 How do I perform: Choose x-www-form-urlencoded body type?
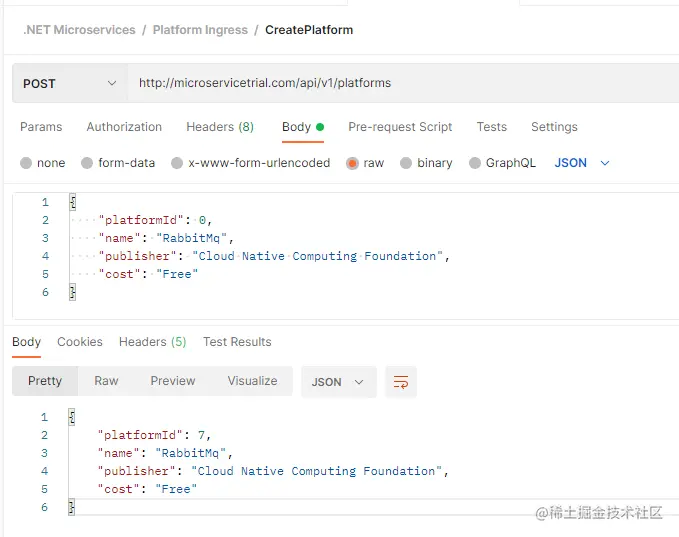tap(177, 163)
